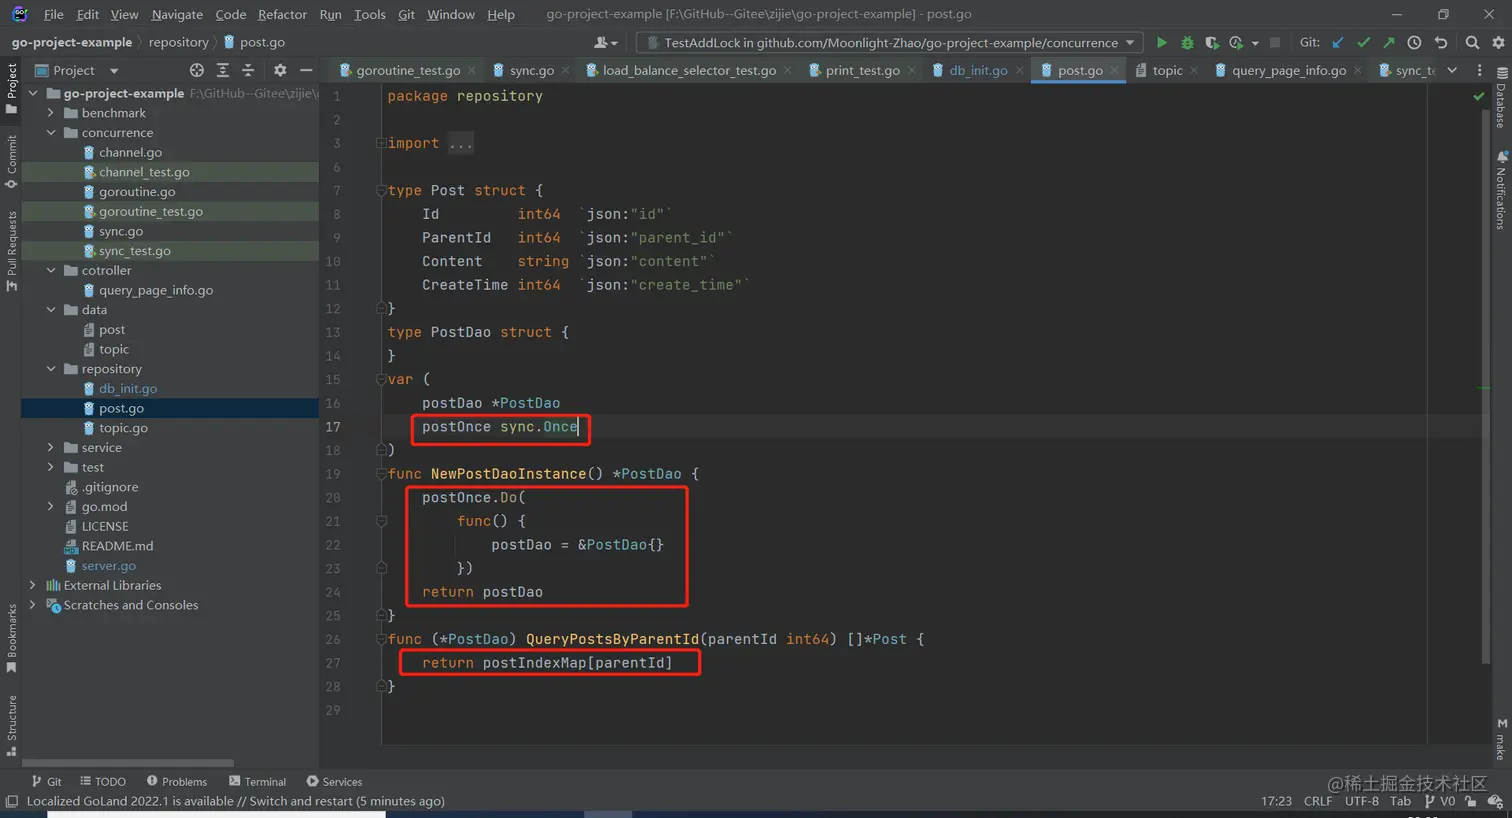The image size is (1512, 818).
Task: Rollback changes with the undo arrow
Action: [x=1441, y=43]
